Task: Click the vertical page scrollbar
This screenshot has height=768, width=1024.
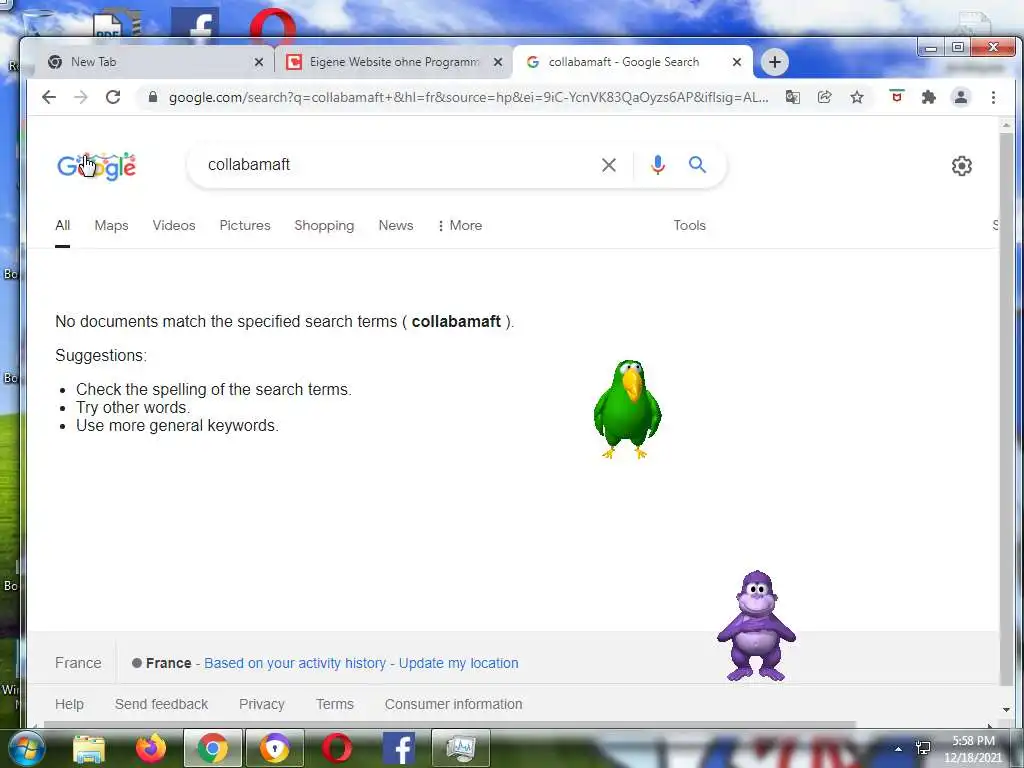Action: [1006, 408]
